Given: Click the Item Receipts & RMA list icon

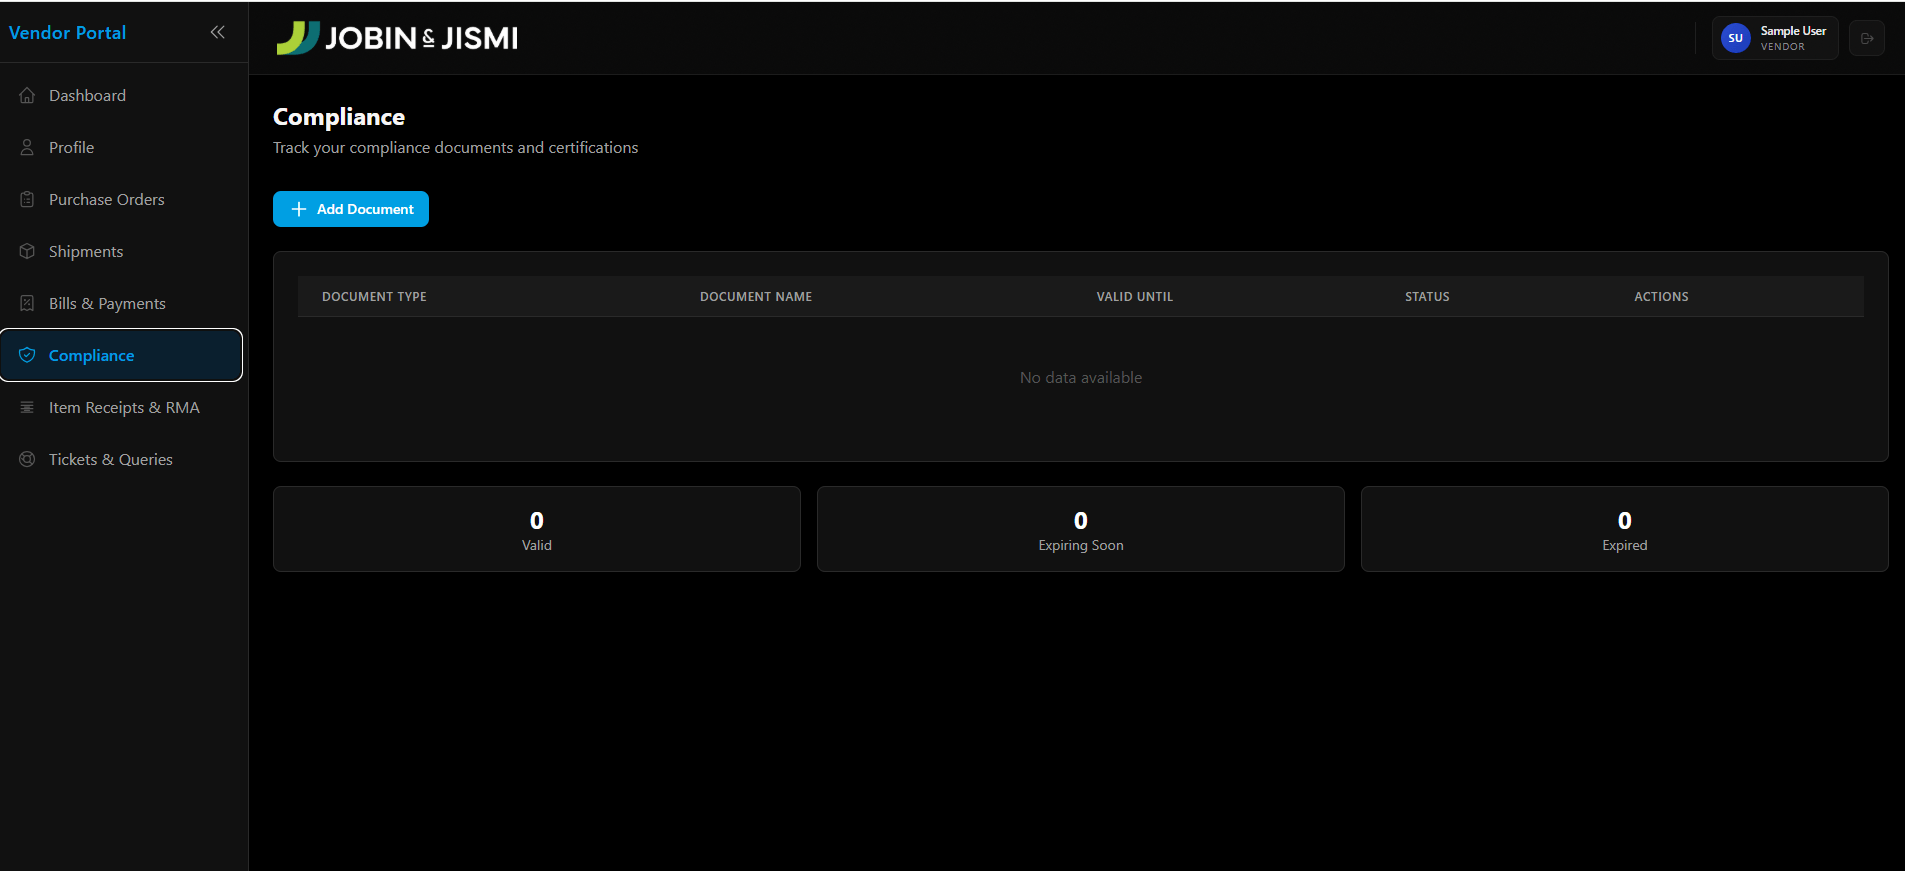Looking at the screenshot, I should [x=27, y=408].
